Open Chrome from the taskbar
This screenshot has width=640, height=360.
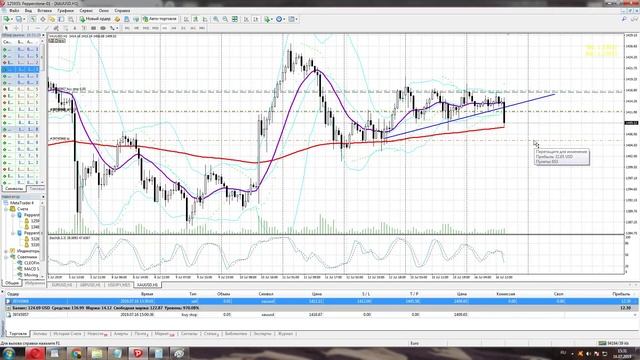76,353
